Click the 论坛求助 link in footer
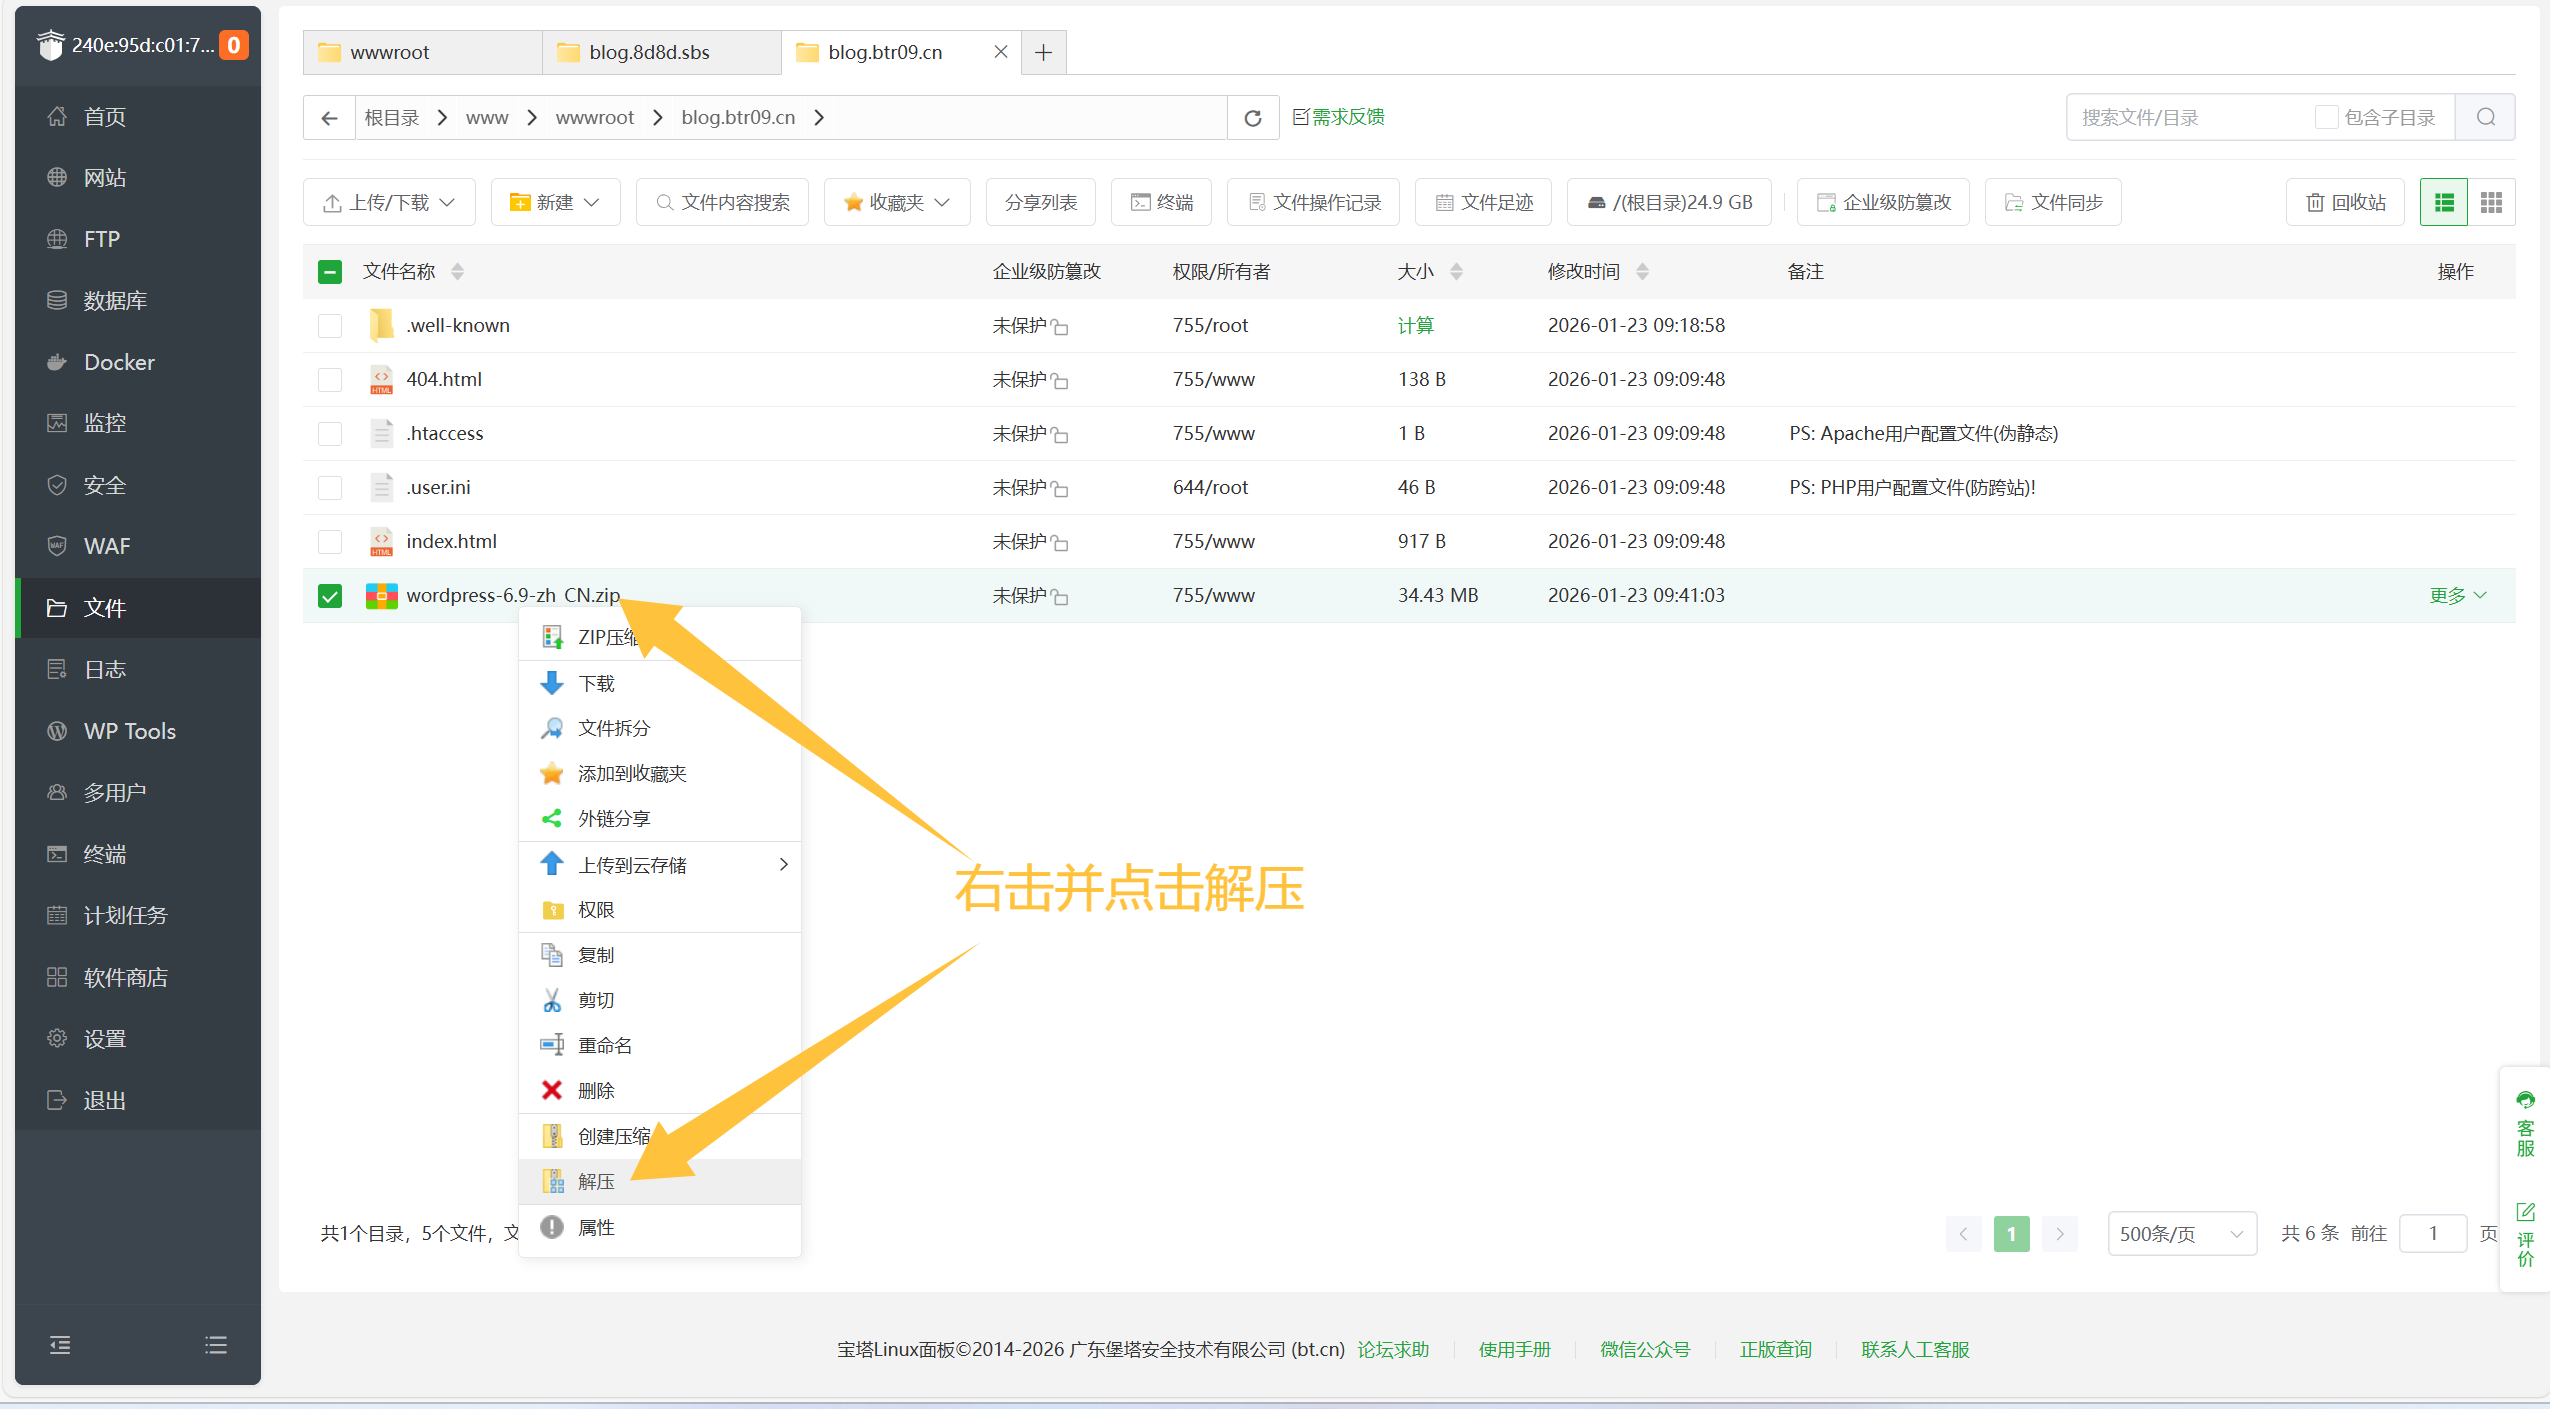 [x=1393, y=1348]
